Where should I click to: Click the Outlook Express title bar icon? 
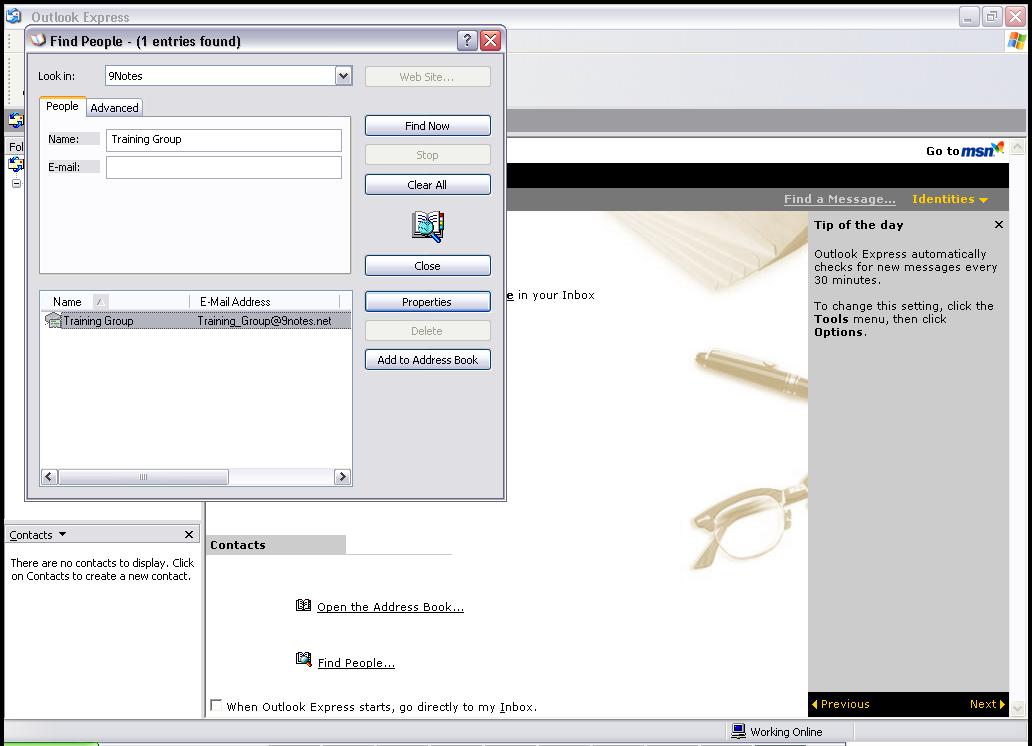click(x=14, y=16)
